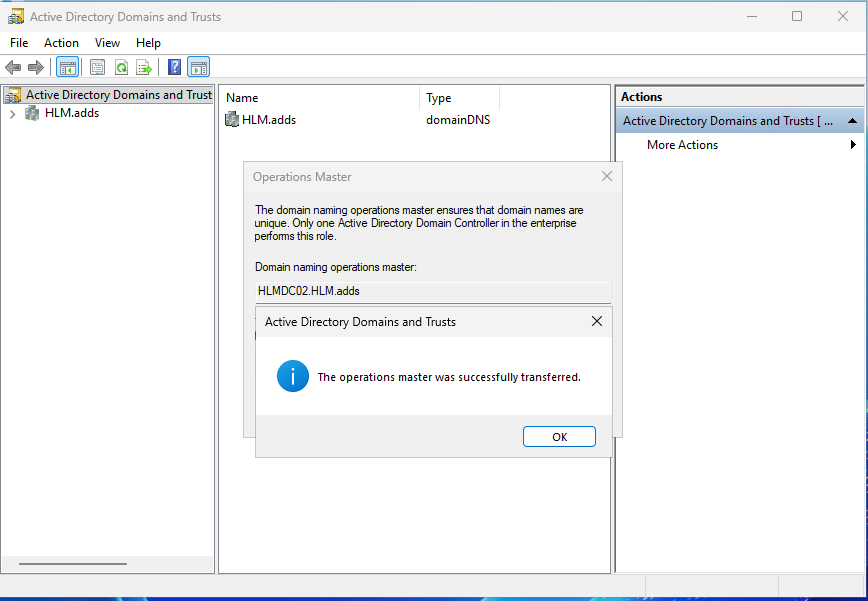Click OK in the success message
The height and width of the screenshot is (601, 868).
coord(559,437)
